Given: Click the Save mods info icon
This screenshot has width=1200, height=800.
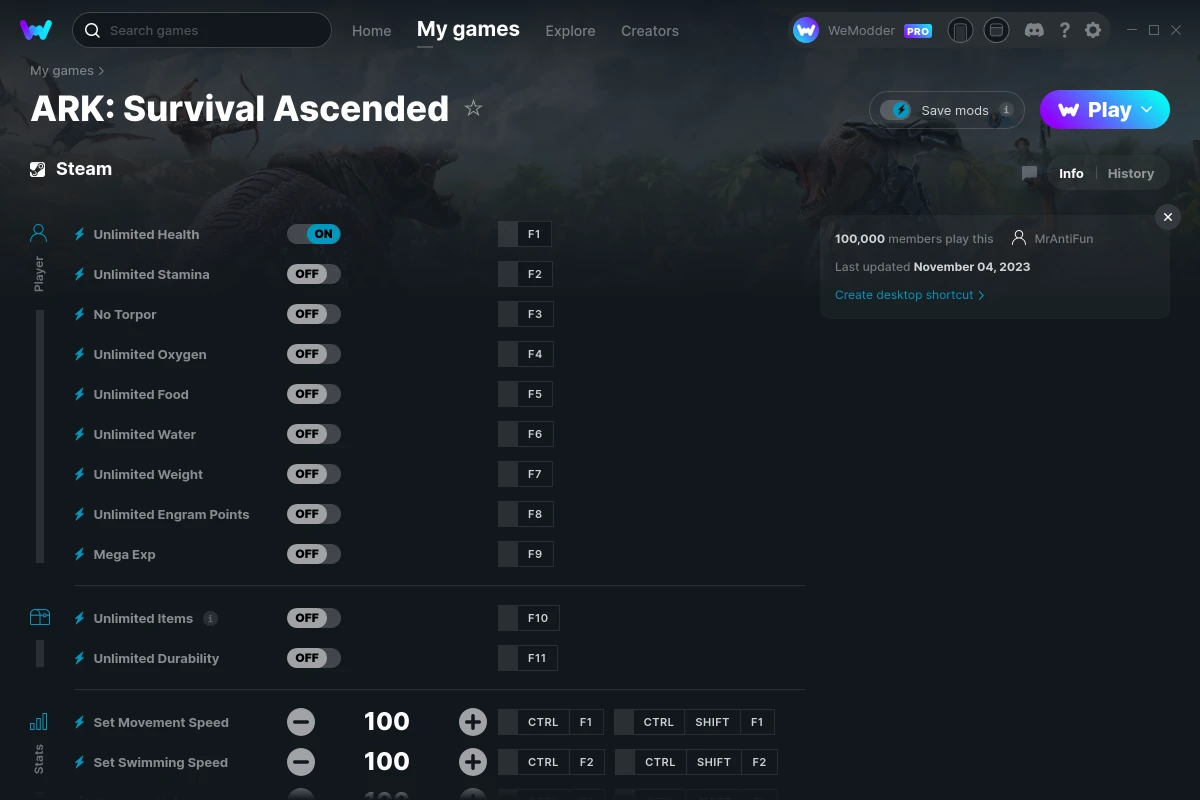Looking at the screenshot, I should click(1006, 110).
